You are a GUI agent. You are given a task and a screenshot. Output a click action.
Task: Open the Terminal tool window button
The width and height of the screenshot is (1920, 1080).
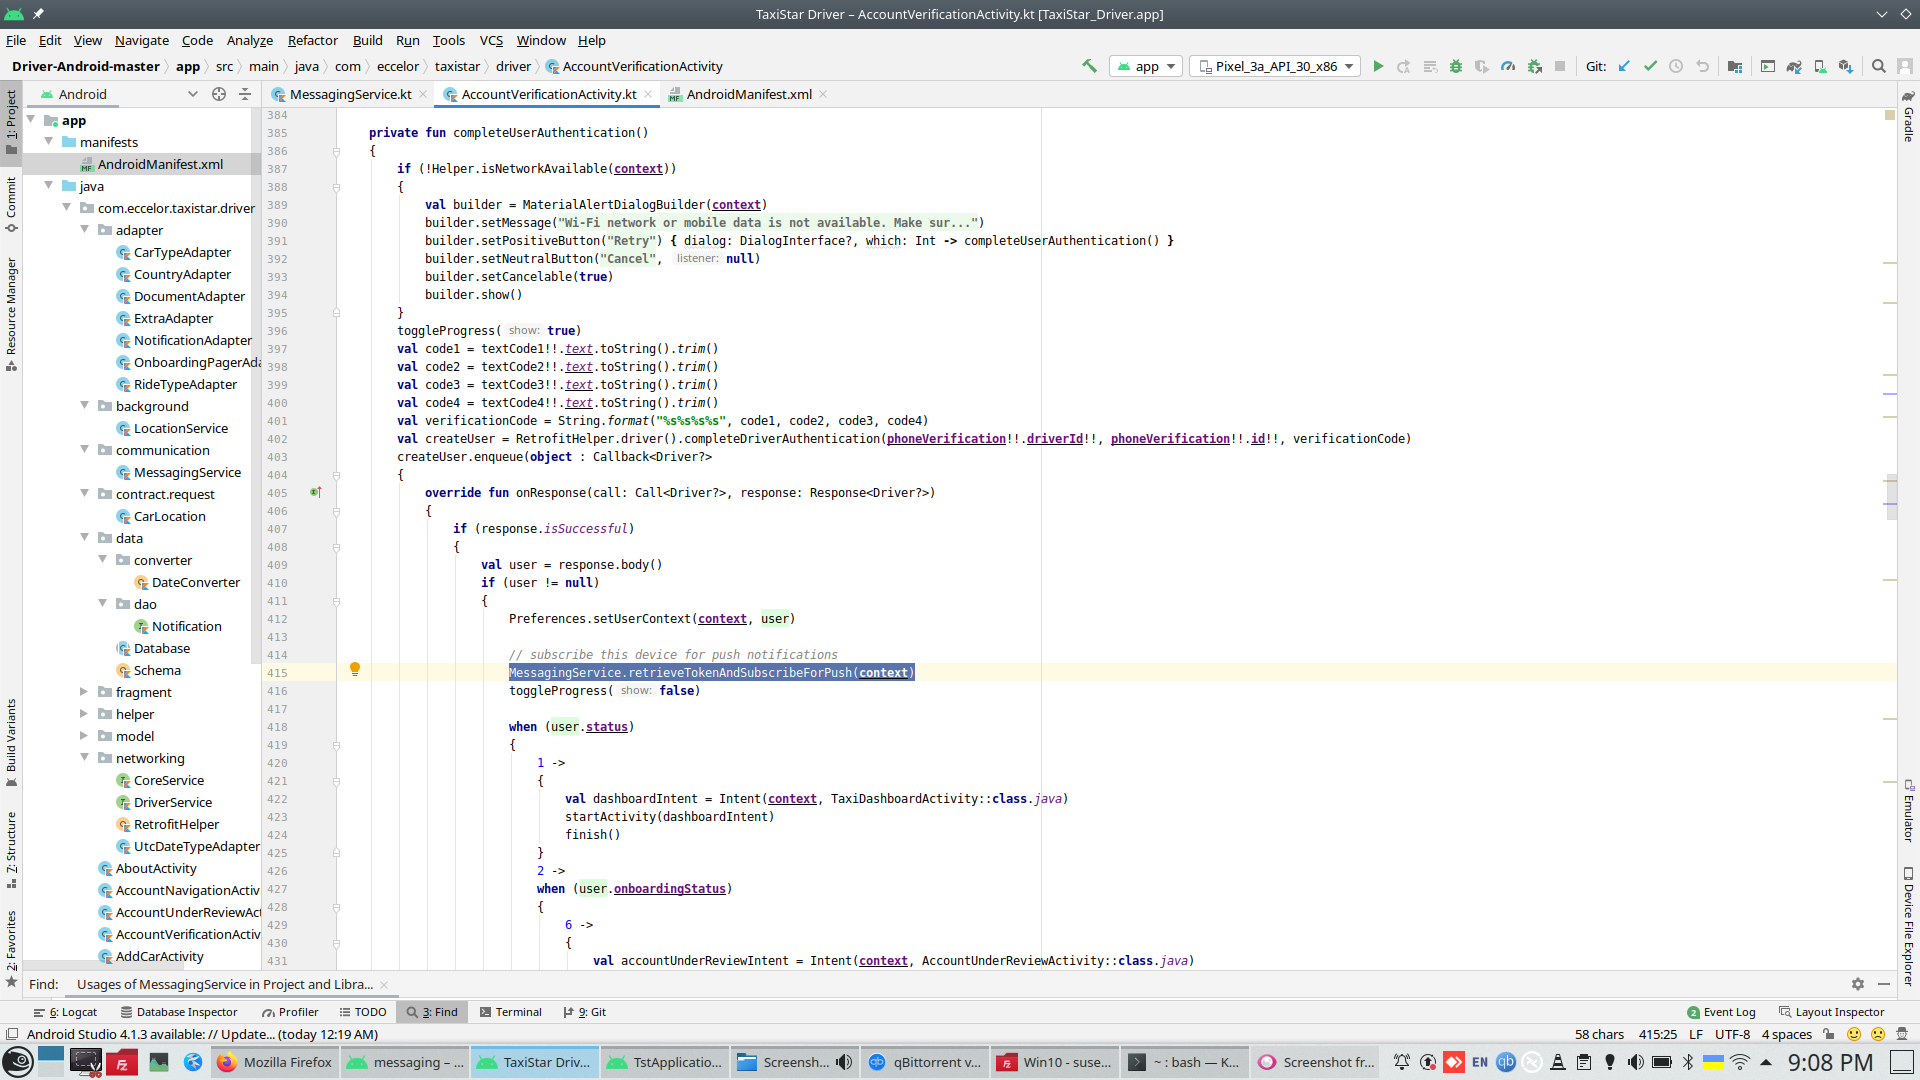pos(510,1012)
